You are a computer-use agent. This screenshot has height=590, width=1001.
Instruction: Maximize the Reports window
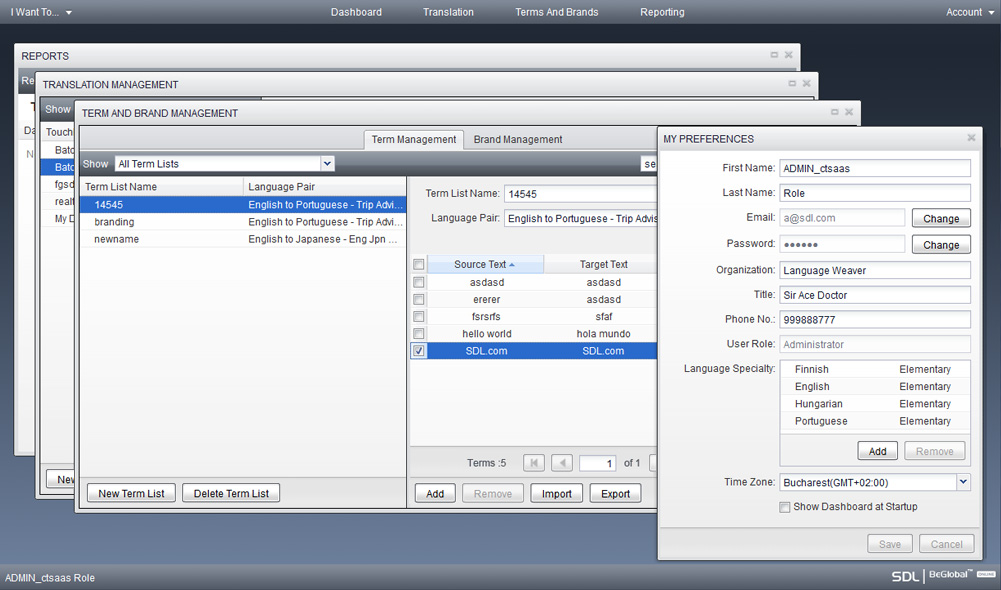coord(774,55)
